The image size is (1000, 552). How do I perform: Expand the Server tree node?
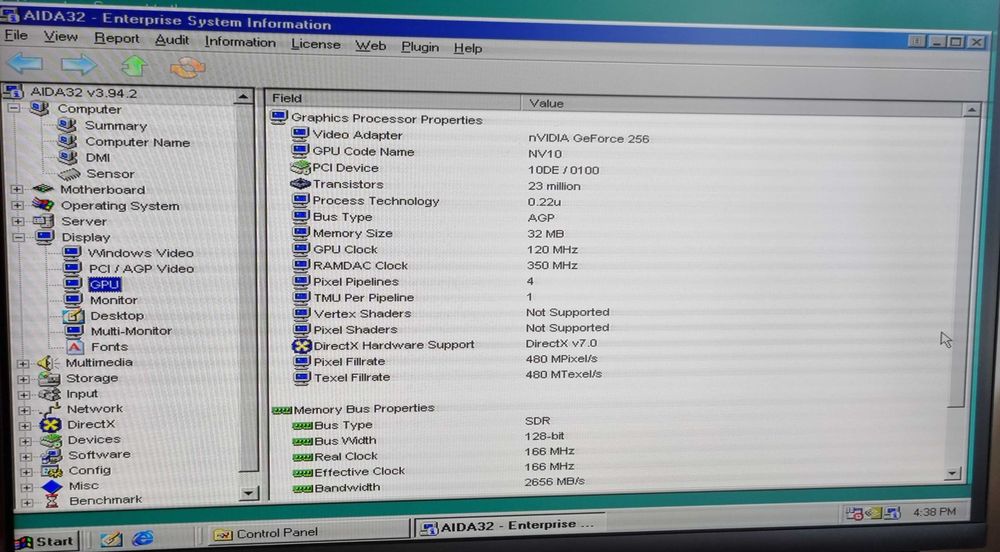[x=18, y=221]
